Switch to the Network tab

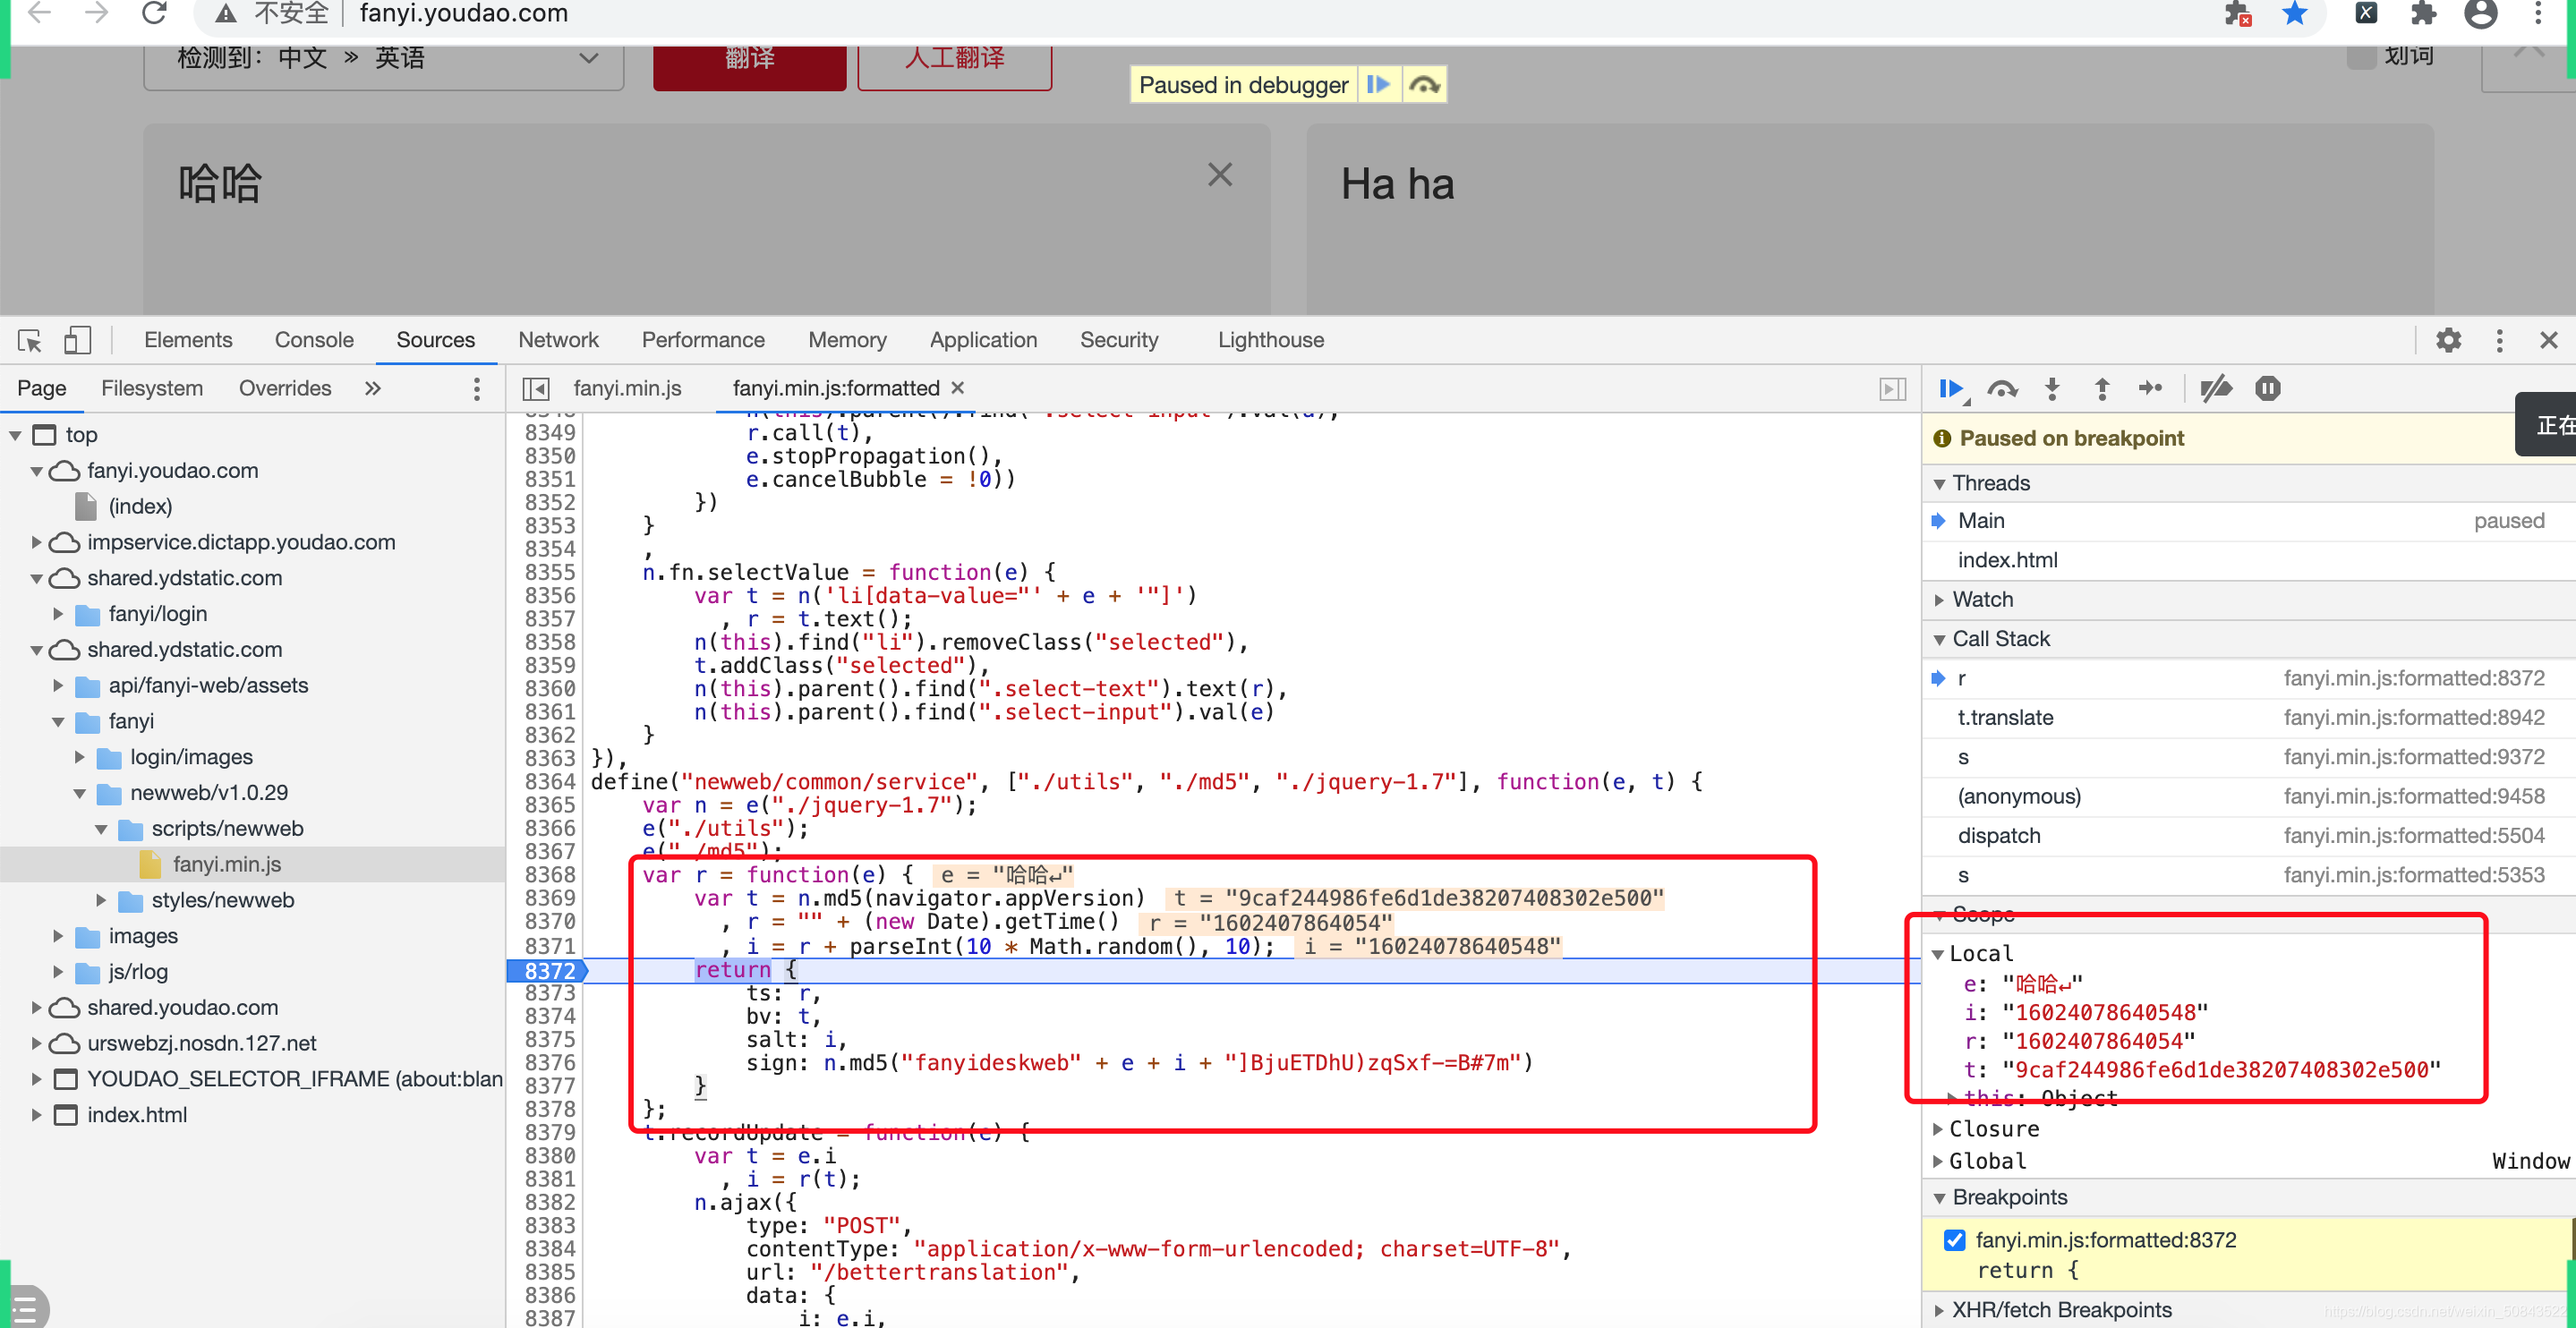tap(558, 340)
